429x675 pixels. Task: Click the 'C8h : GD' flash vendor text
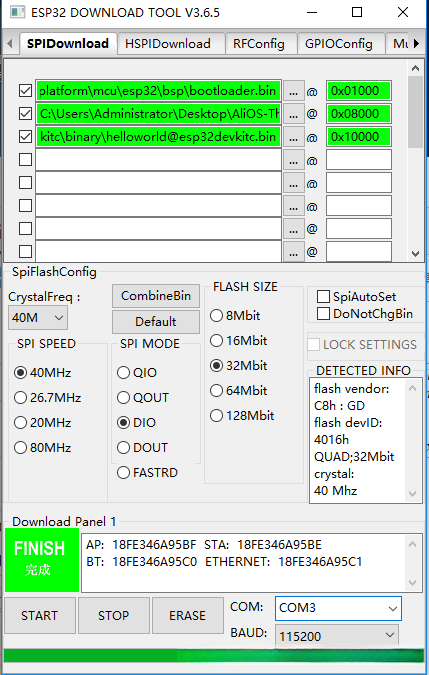point(339,406)
